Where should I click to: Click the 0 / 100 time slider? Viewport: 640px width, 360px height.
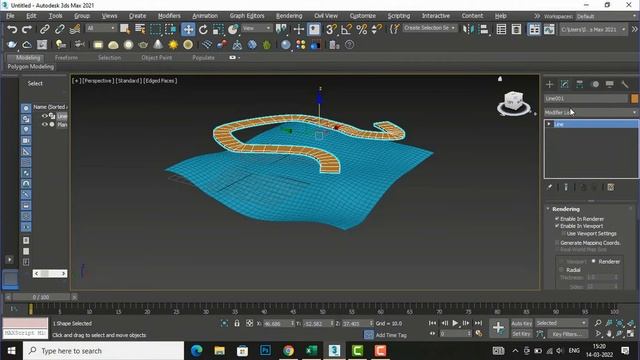(x=41, y=297)
